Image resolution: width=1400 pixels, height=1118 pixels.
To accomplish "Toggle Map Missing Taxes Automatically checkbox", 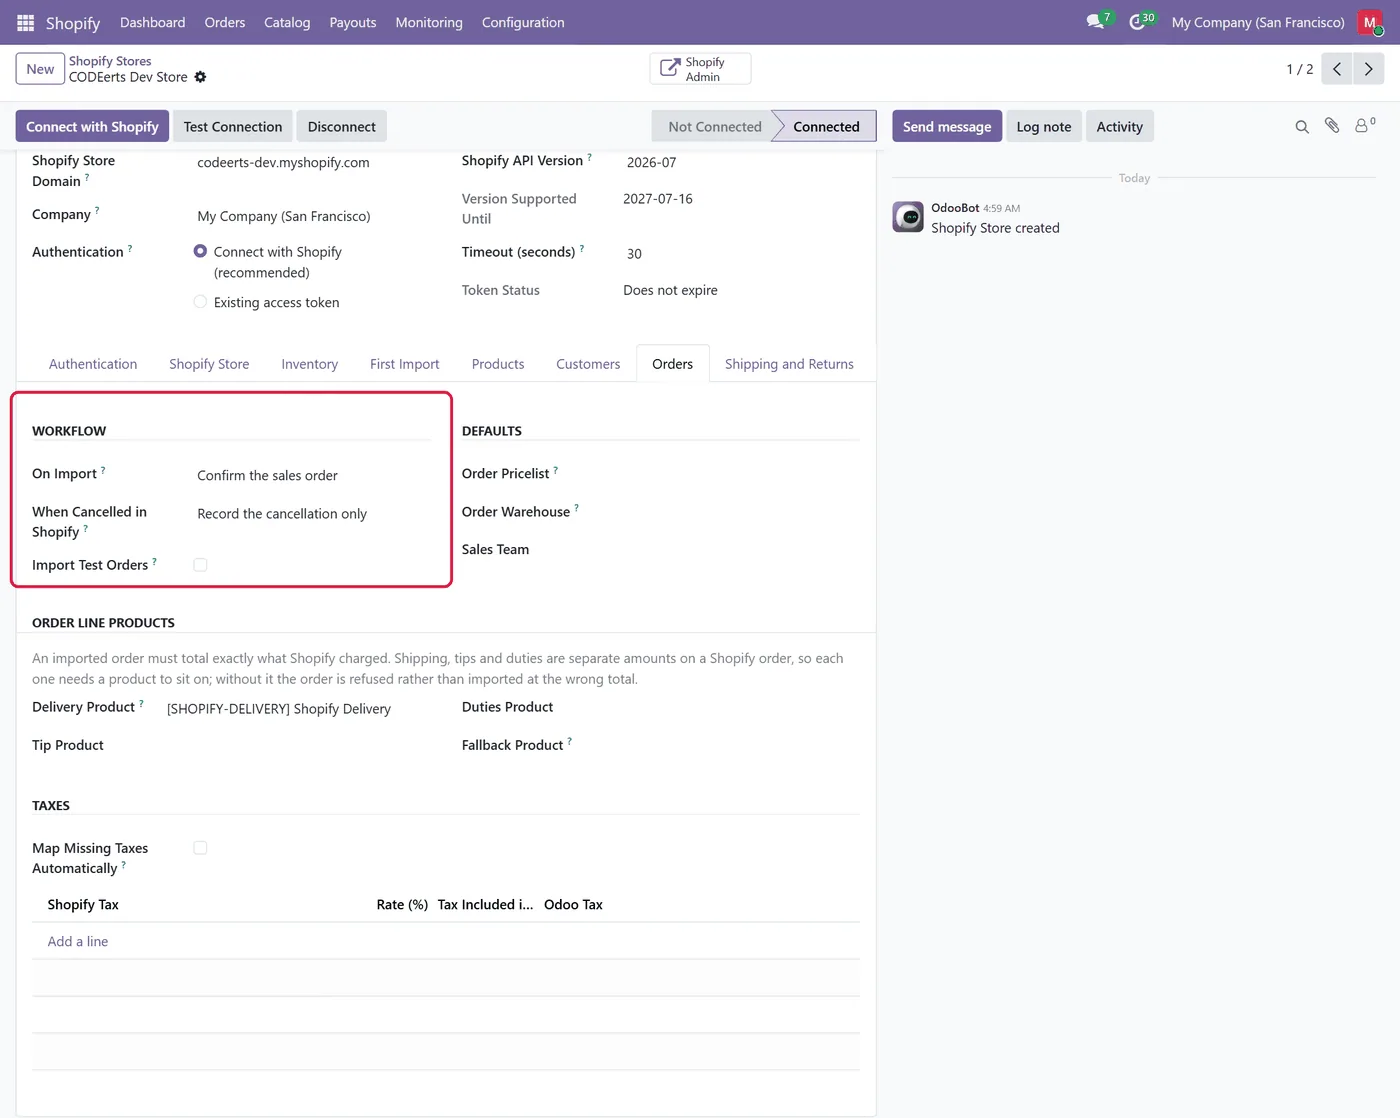I will click(200, 848).
